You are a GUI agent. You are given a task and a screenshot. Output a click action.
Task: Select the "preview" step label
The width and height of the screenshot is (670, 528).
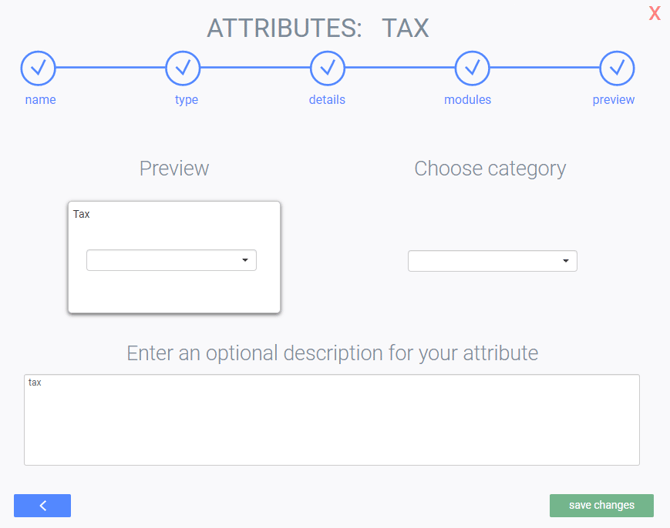(x=613, y=100)
